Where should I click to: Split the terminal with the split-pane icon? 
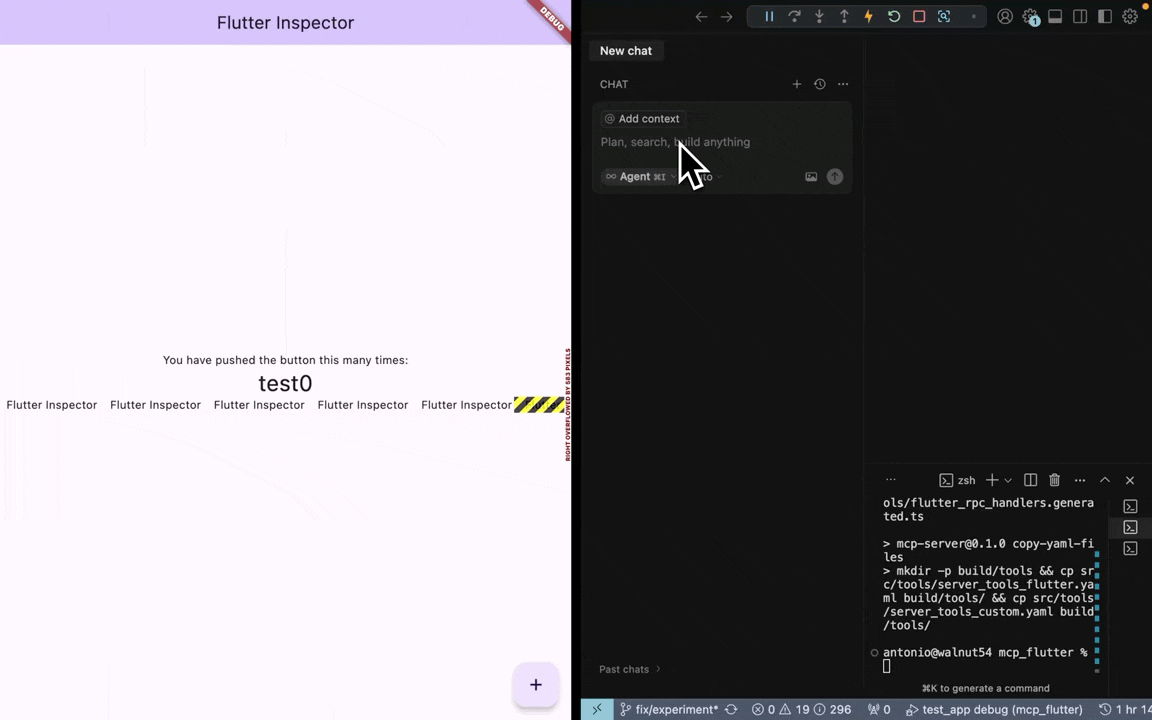tap(1030, 480)
